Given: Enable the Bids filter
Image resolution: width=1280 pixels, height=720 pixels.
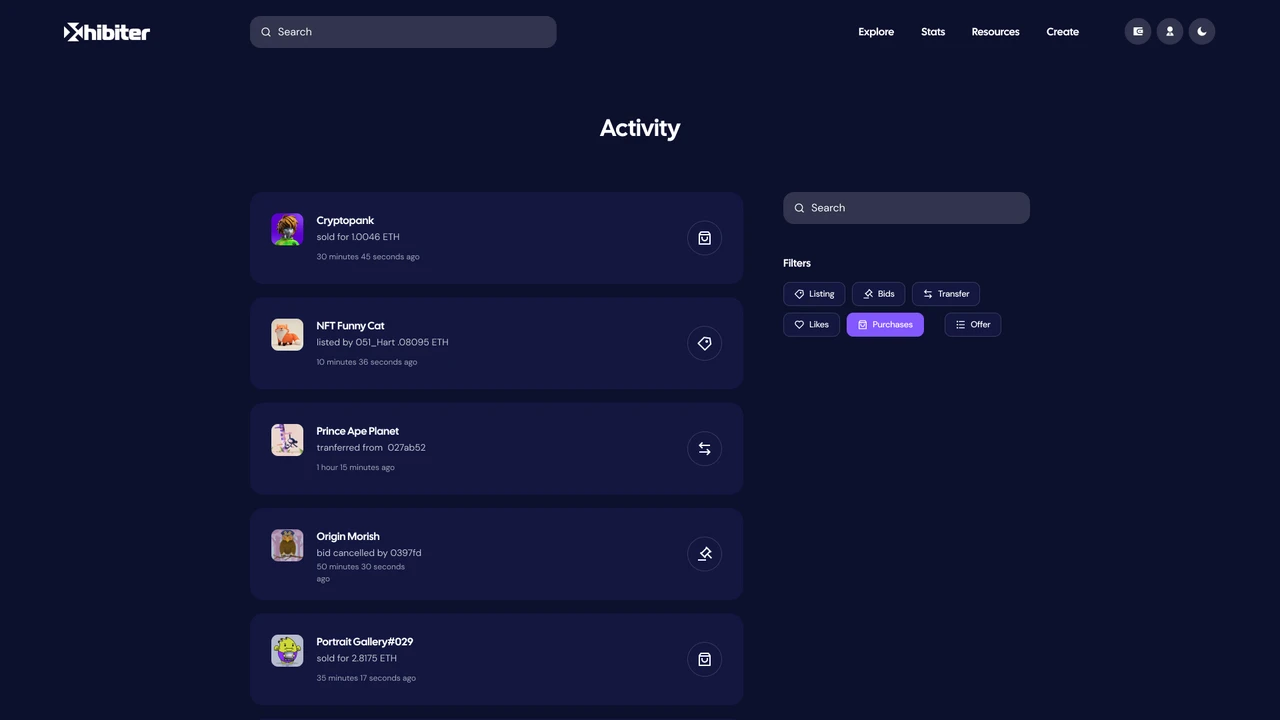Looking at the screenshot, I should [x=878, y=294].
